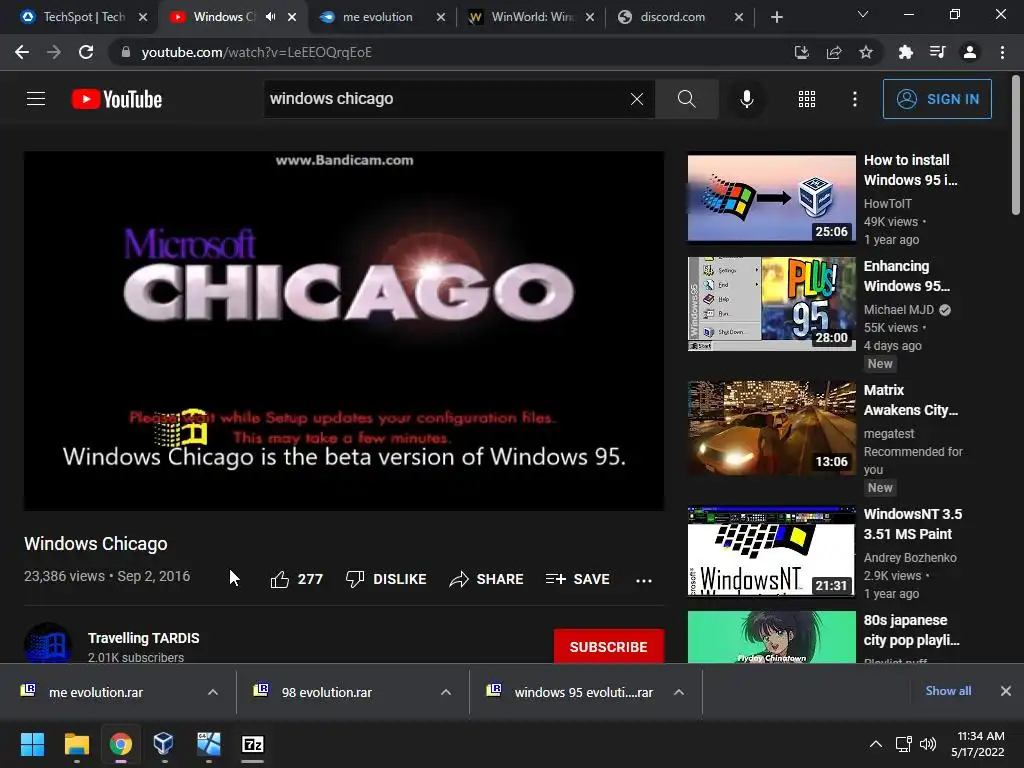Click the Dislike button
1024x768 pixels.
click(386, 579)
